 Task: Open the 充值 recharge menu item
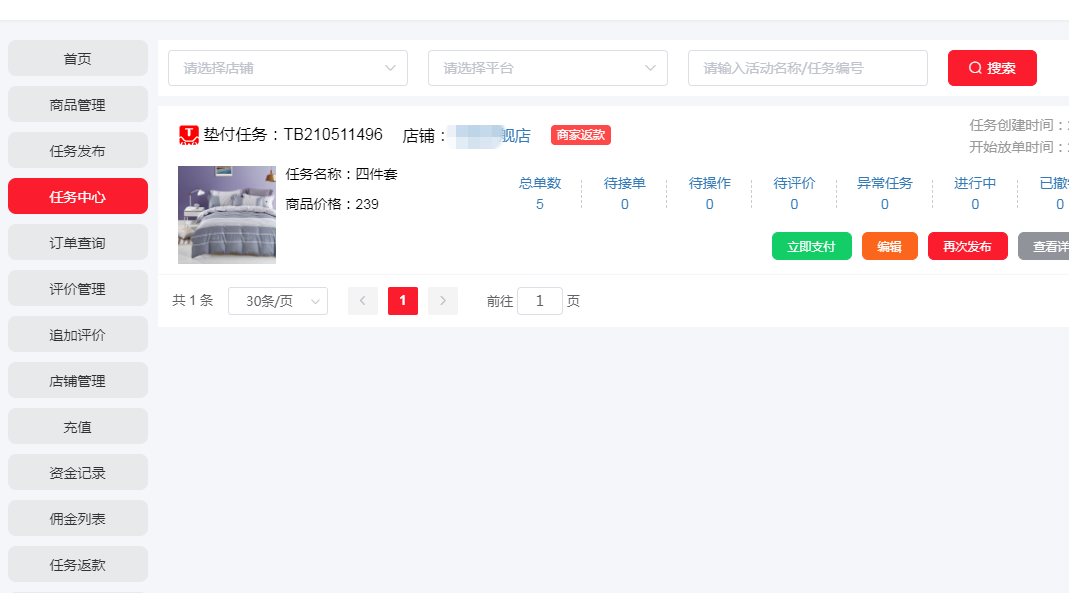click(78, 427)
